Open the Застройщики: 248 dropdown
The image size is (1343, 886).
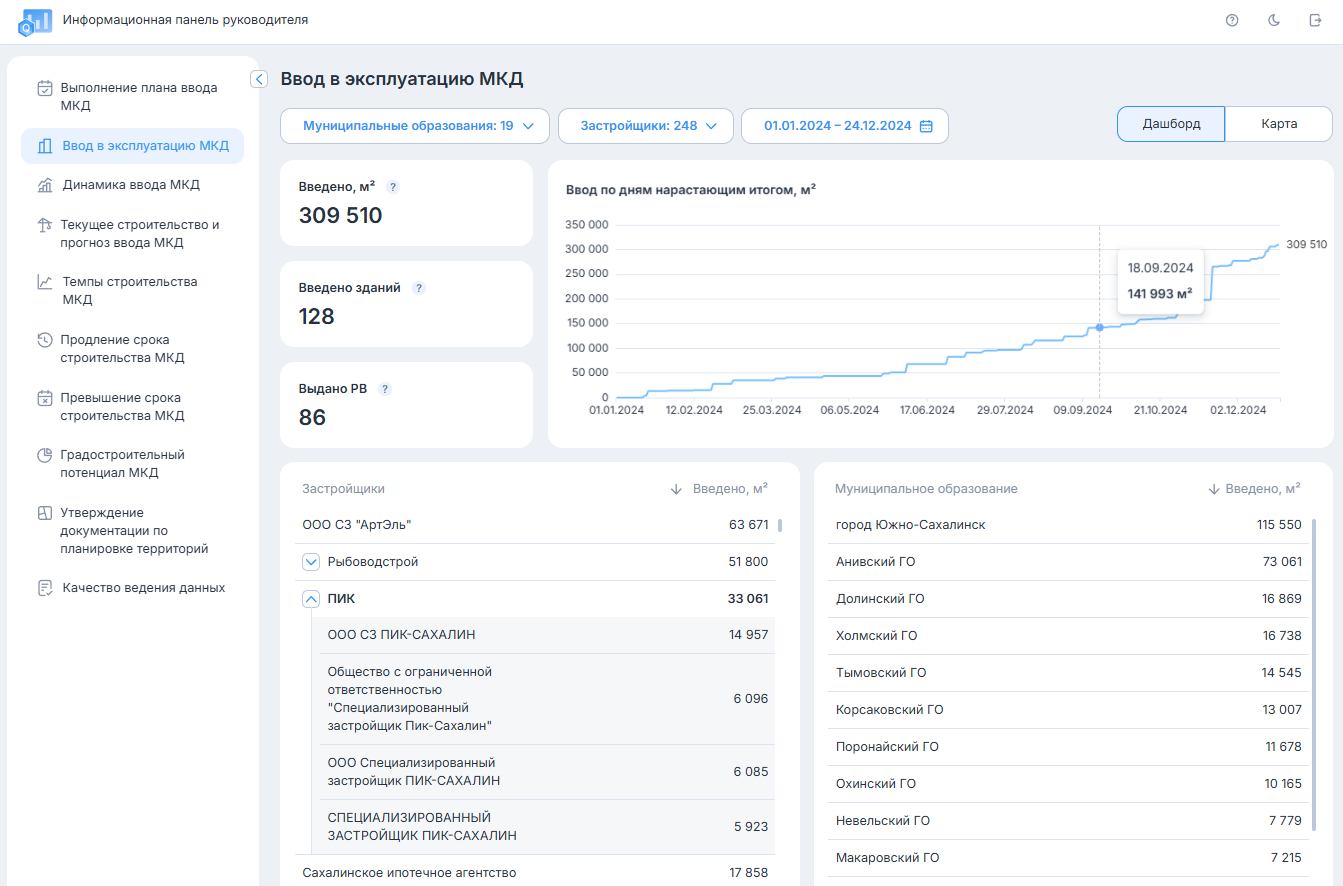[x=645, y=126]
